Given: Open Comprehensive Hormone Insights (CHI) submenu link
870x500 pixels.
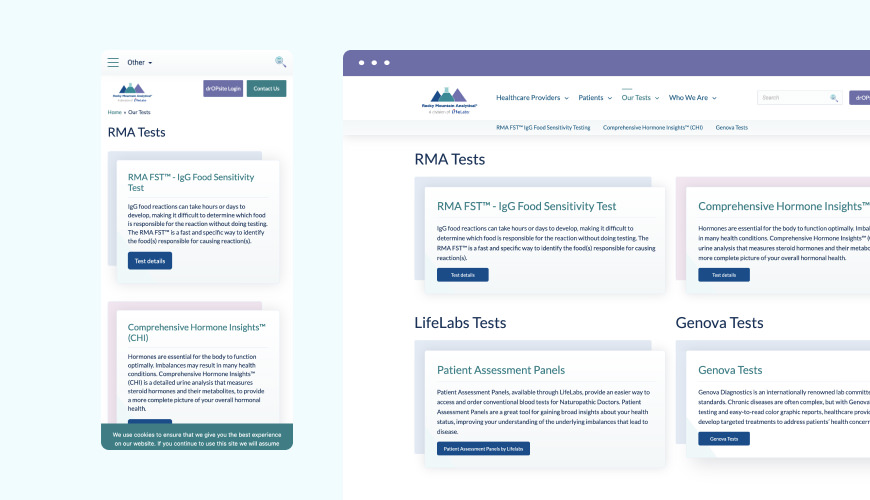Looking at the screenshot, I should (652, 128).
